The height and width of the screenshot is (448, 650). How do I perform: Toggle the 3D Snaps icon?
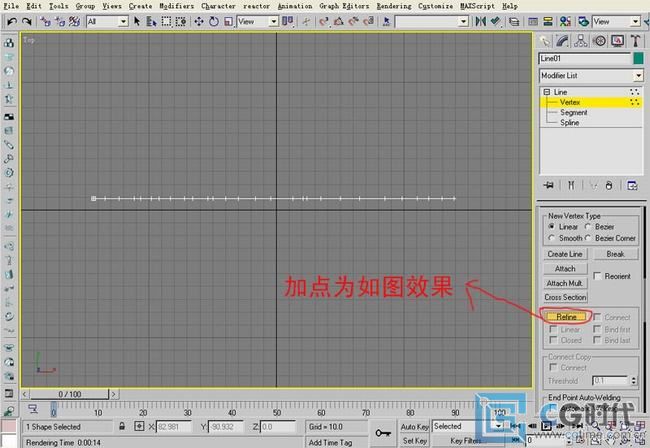[324, 21]
